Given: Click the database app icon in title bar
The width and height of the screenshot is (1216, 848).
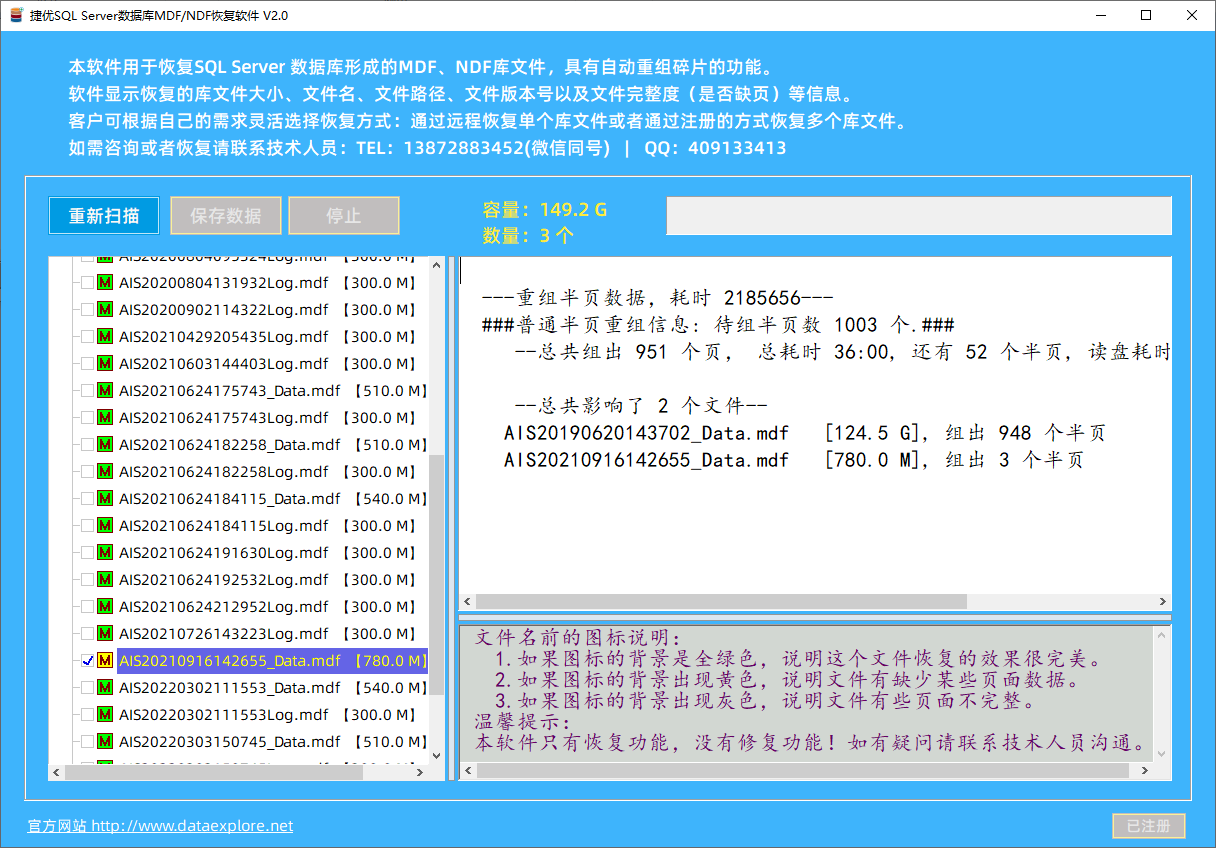Looking at the screenshot, I should (15, 15).
